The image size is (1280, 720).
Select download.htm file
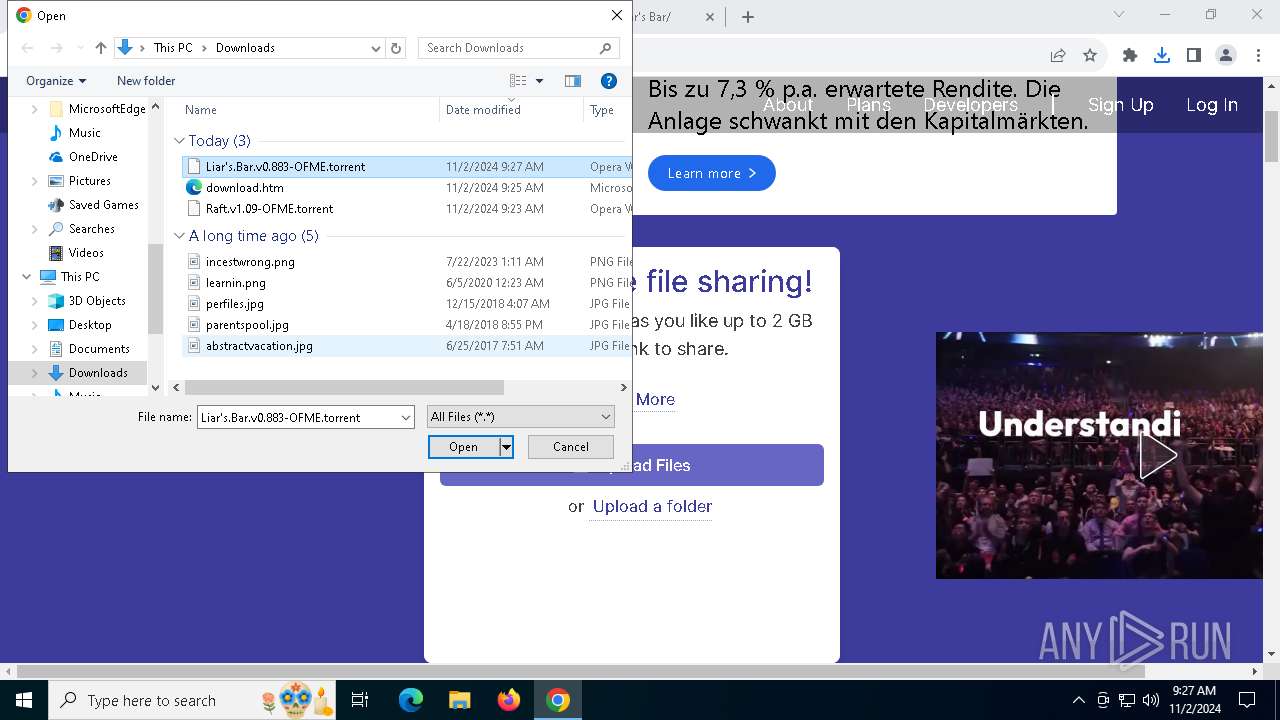(245, 188)
